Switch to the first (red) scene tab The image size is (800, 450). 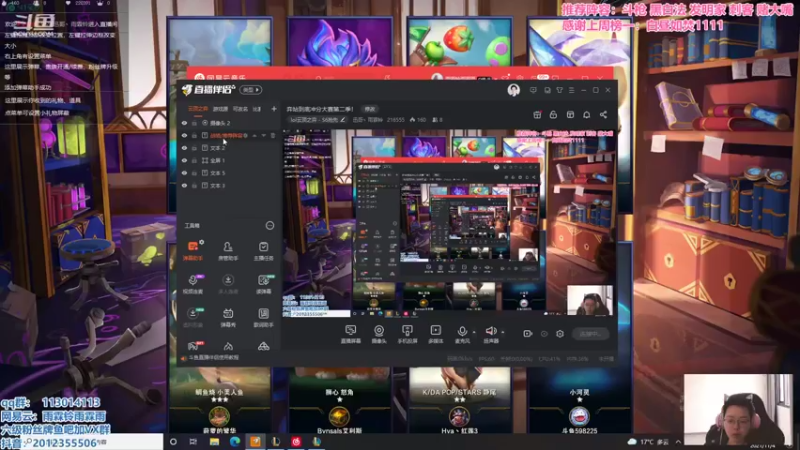[x=198, y=109]
